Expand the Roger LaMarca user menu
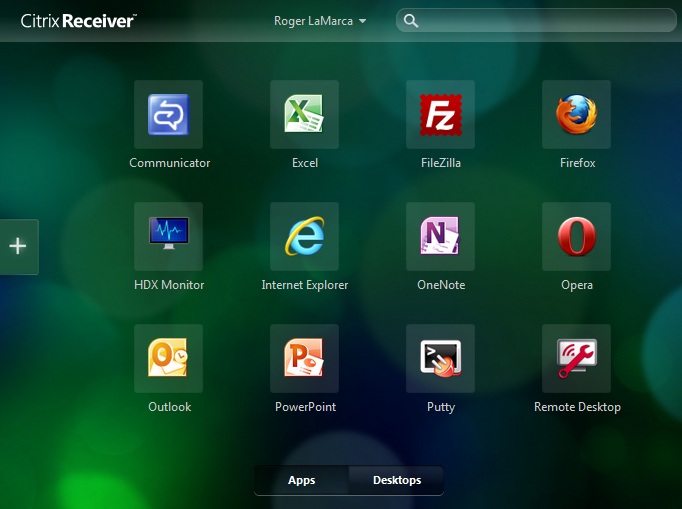Viewport: 682px width, 509px height. (314, 21)
